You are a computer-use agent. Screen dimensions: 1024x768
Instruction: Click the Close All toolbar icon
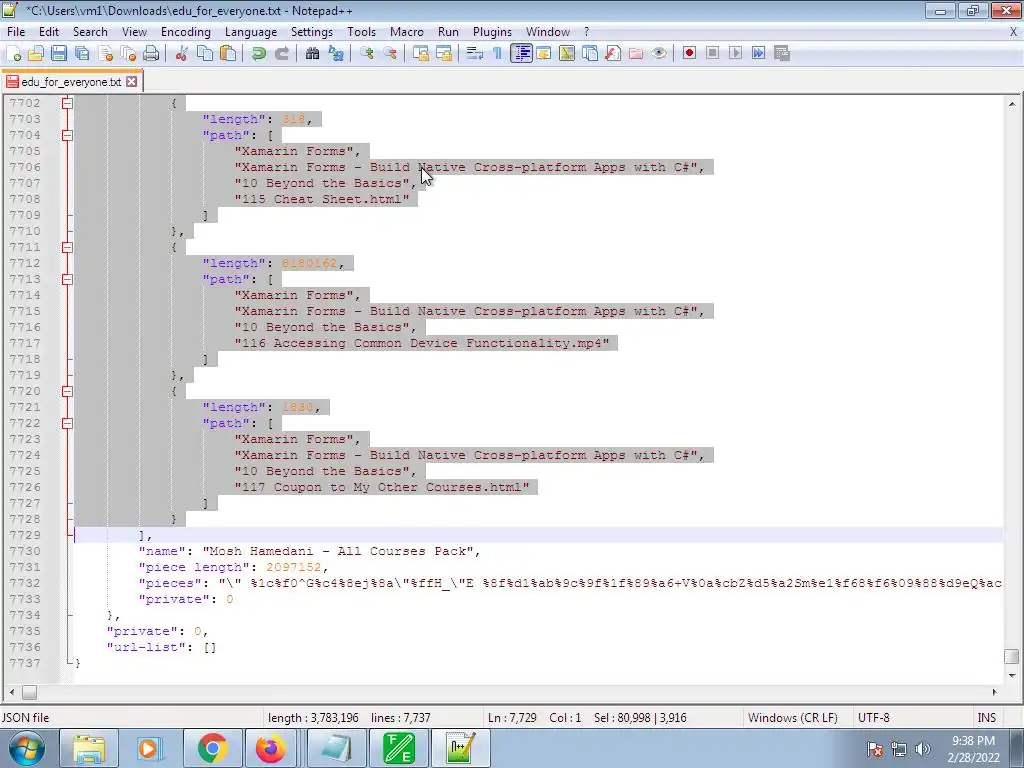coord(128,54)
